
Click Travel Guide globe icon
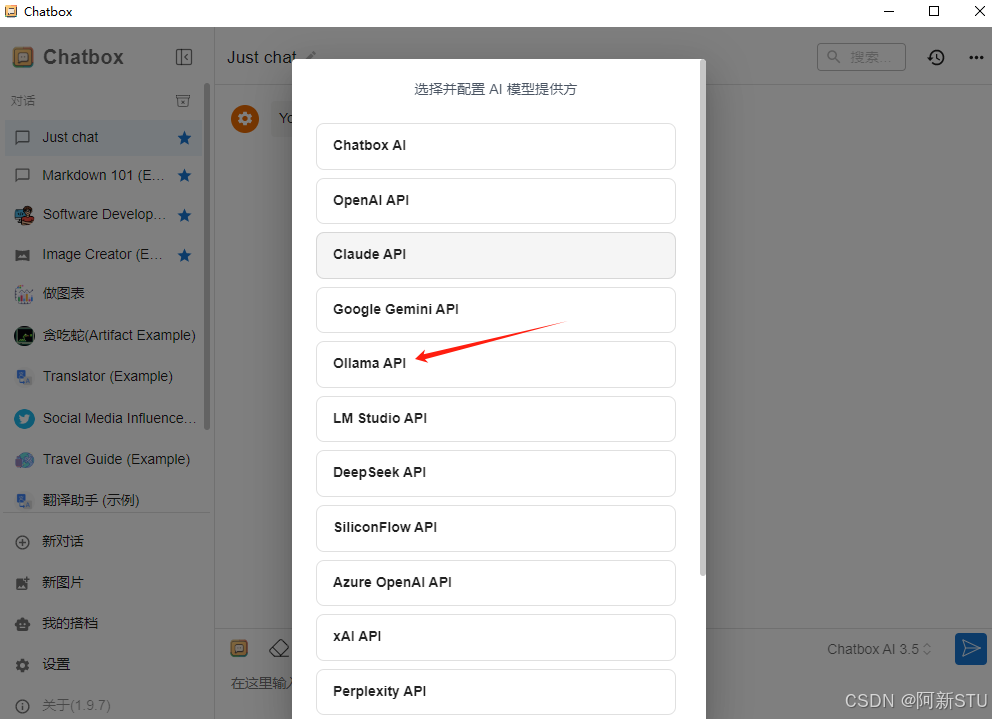click(24, 460)
